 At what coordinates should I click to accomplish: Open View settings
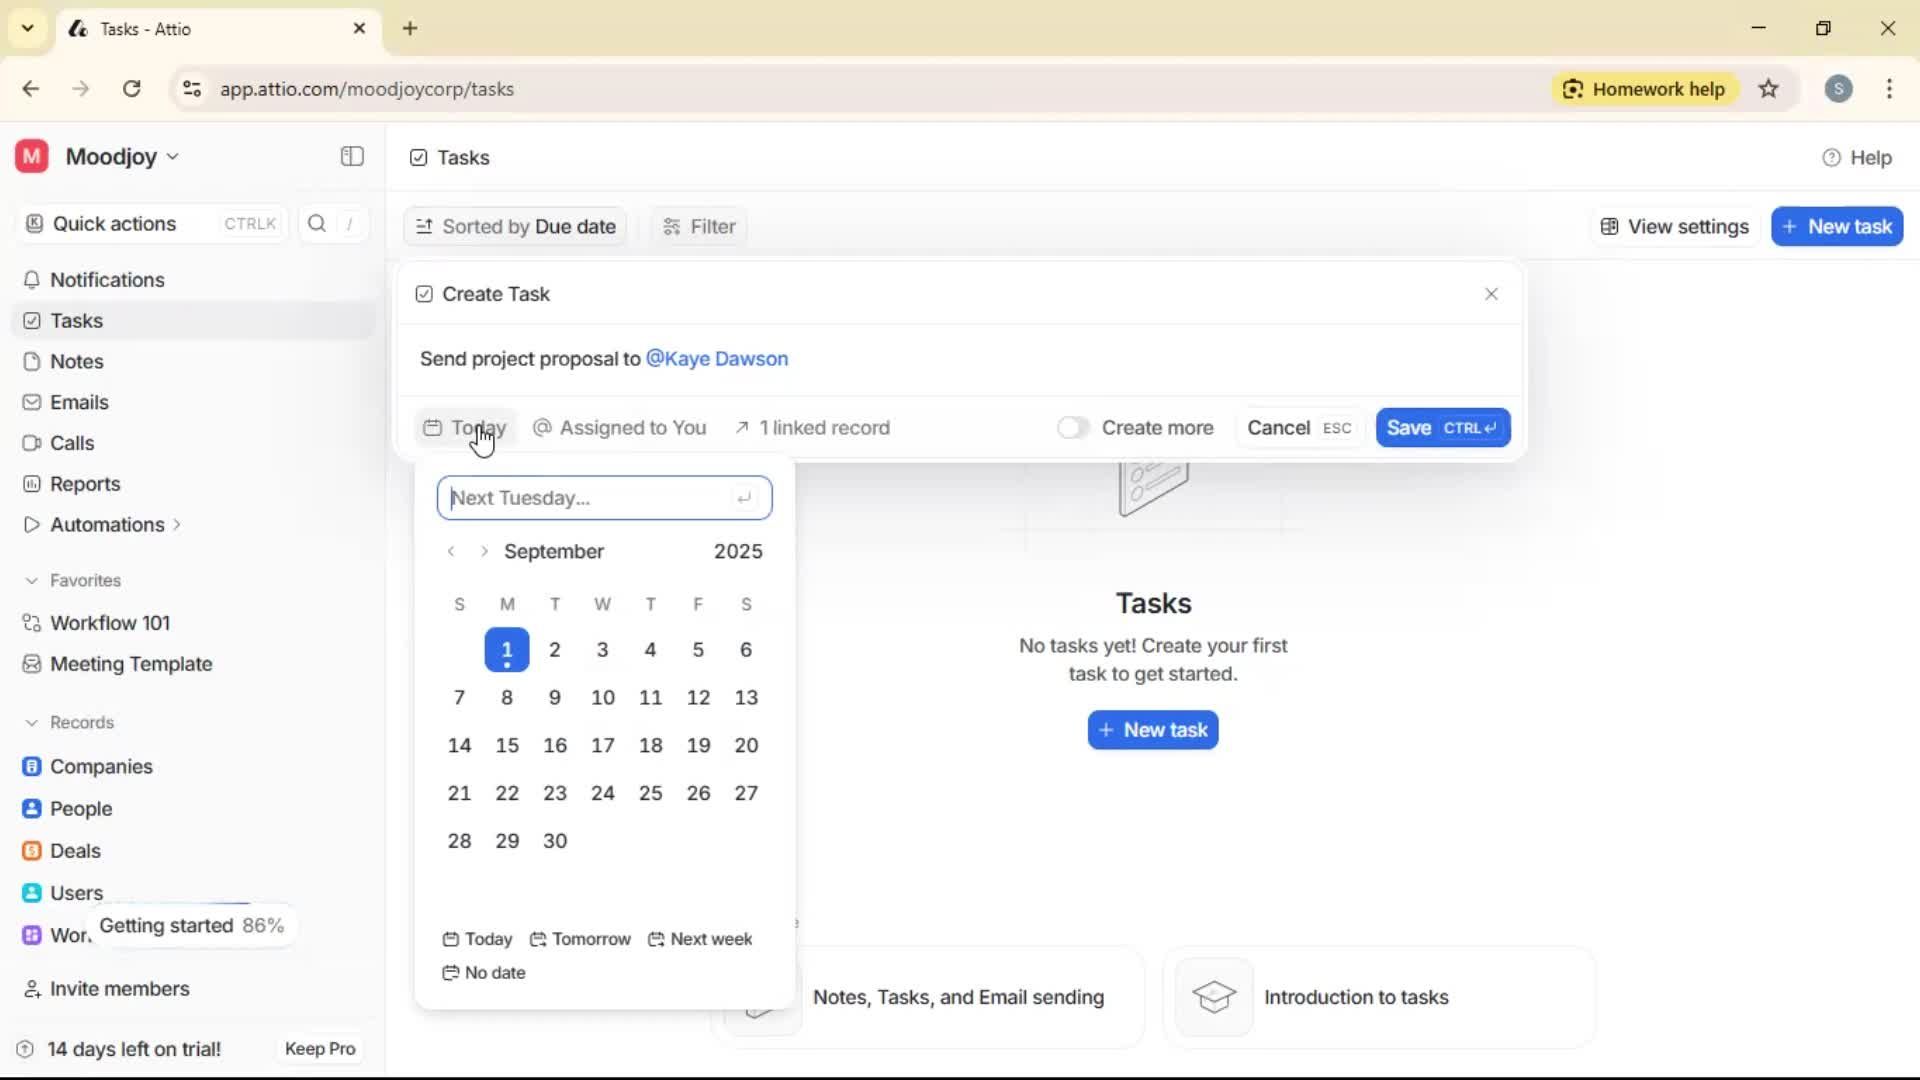click(x=1673, y=226)
